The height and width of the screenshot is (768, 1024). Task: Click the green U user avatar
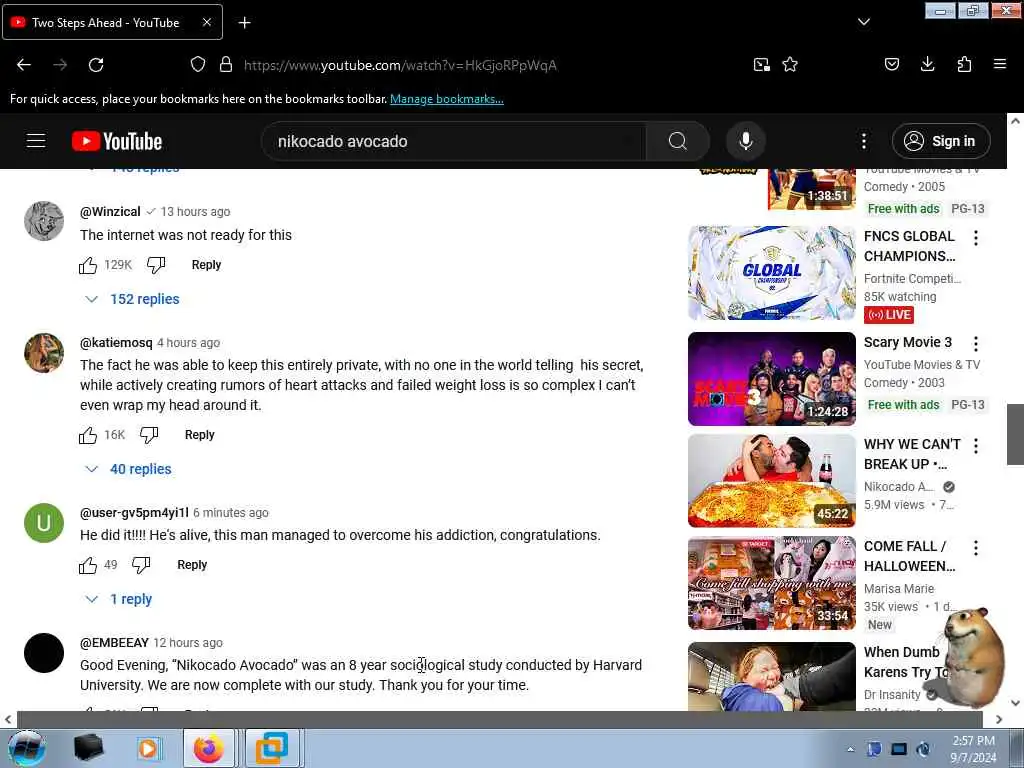pos(44,522)
